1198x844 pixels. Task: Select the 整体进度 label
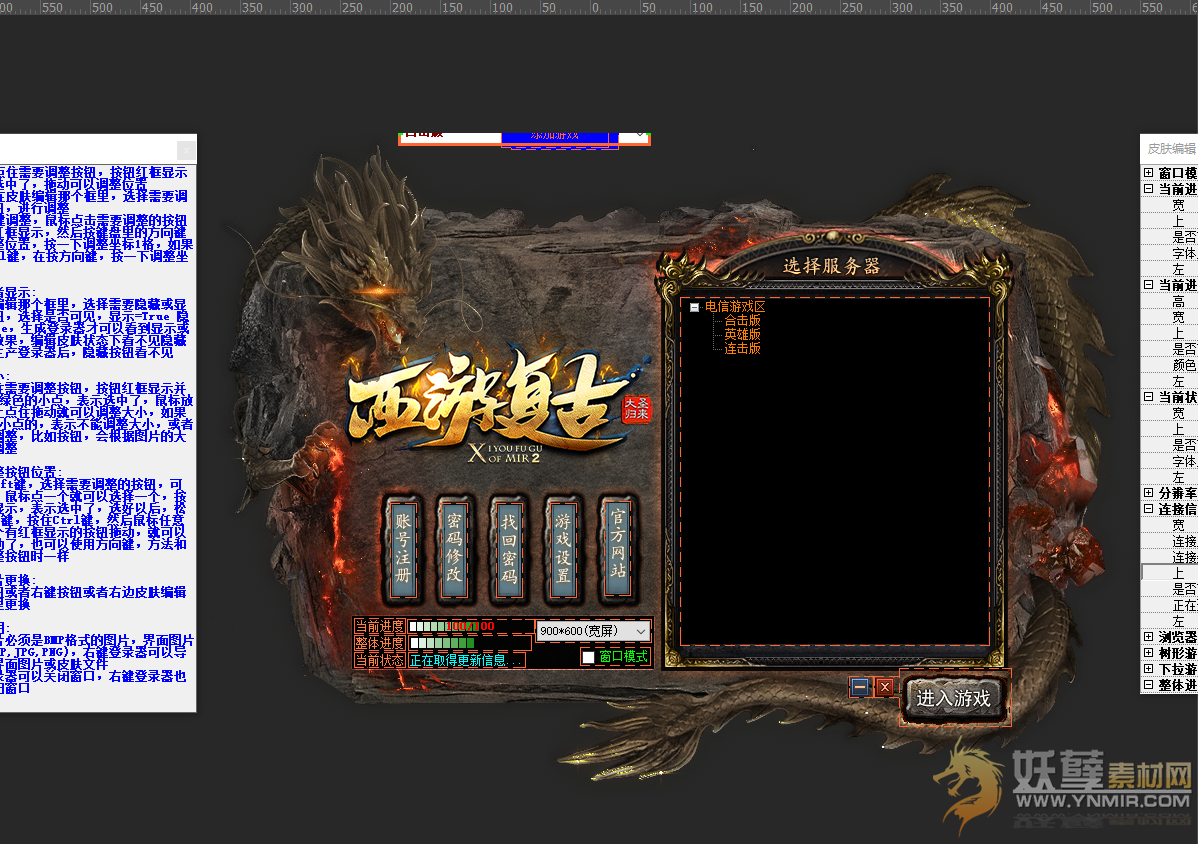[379, 643]
